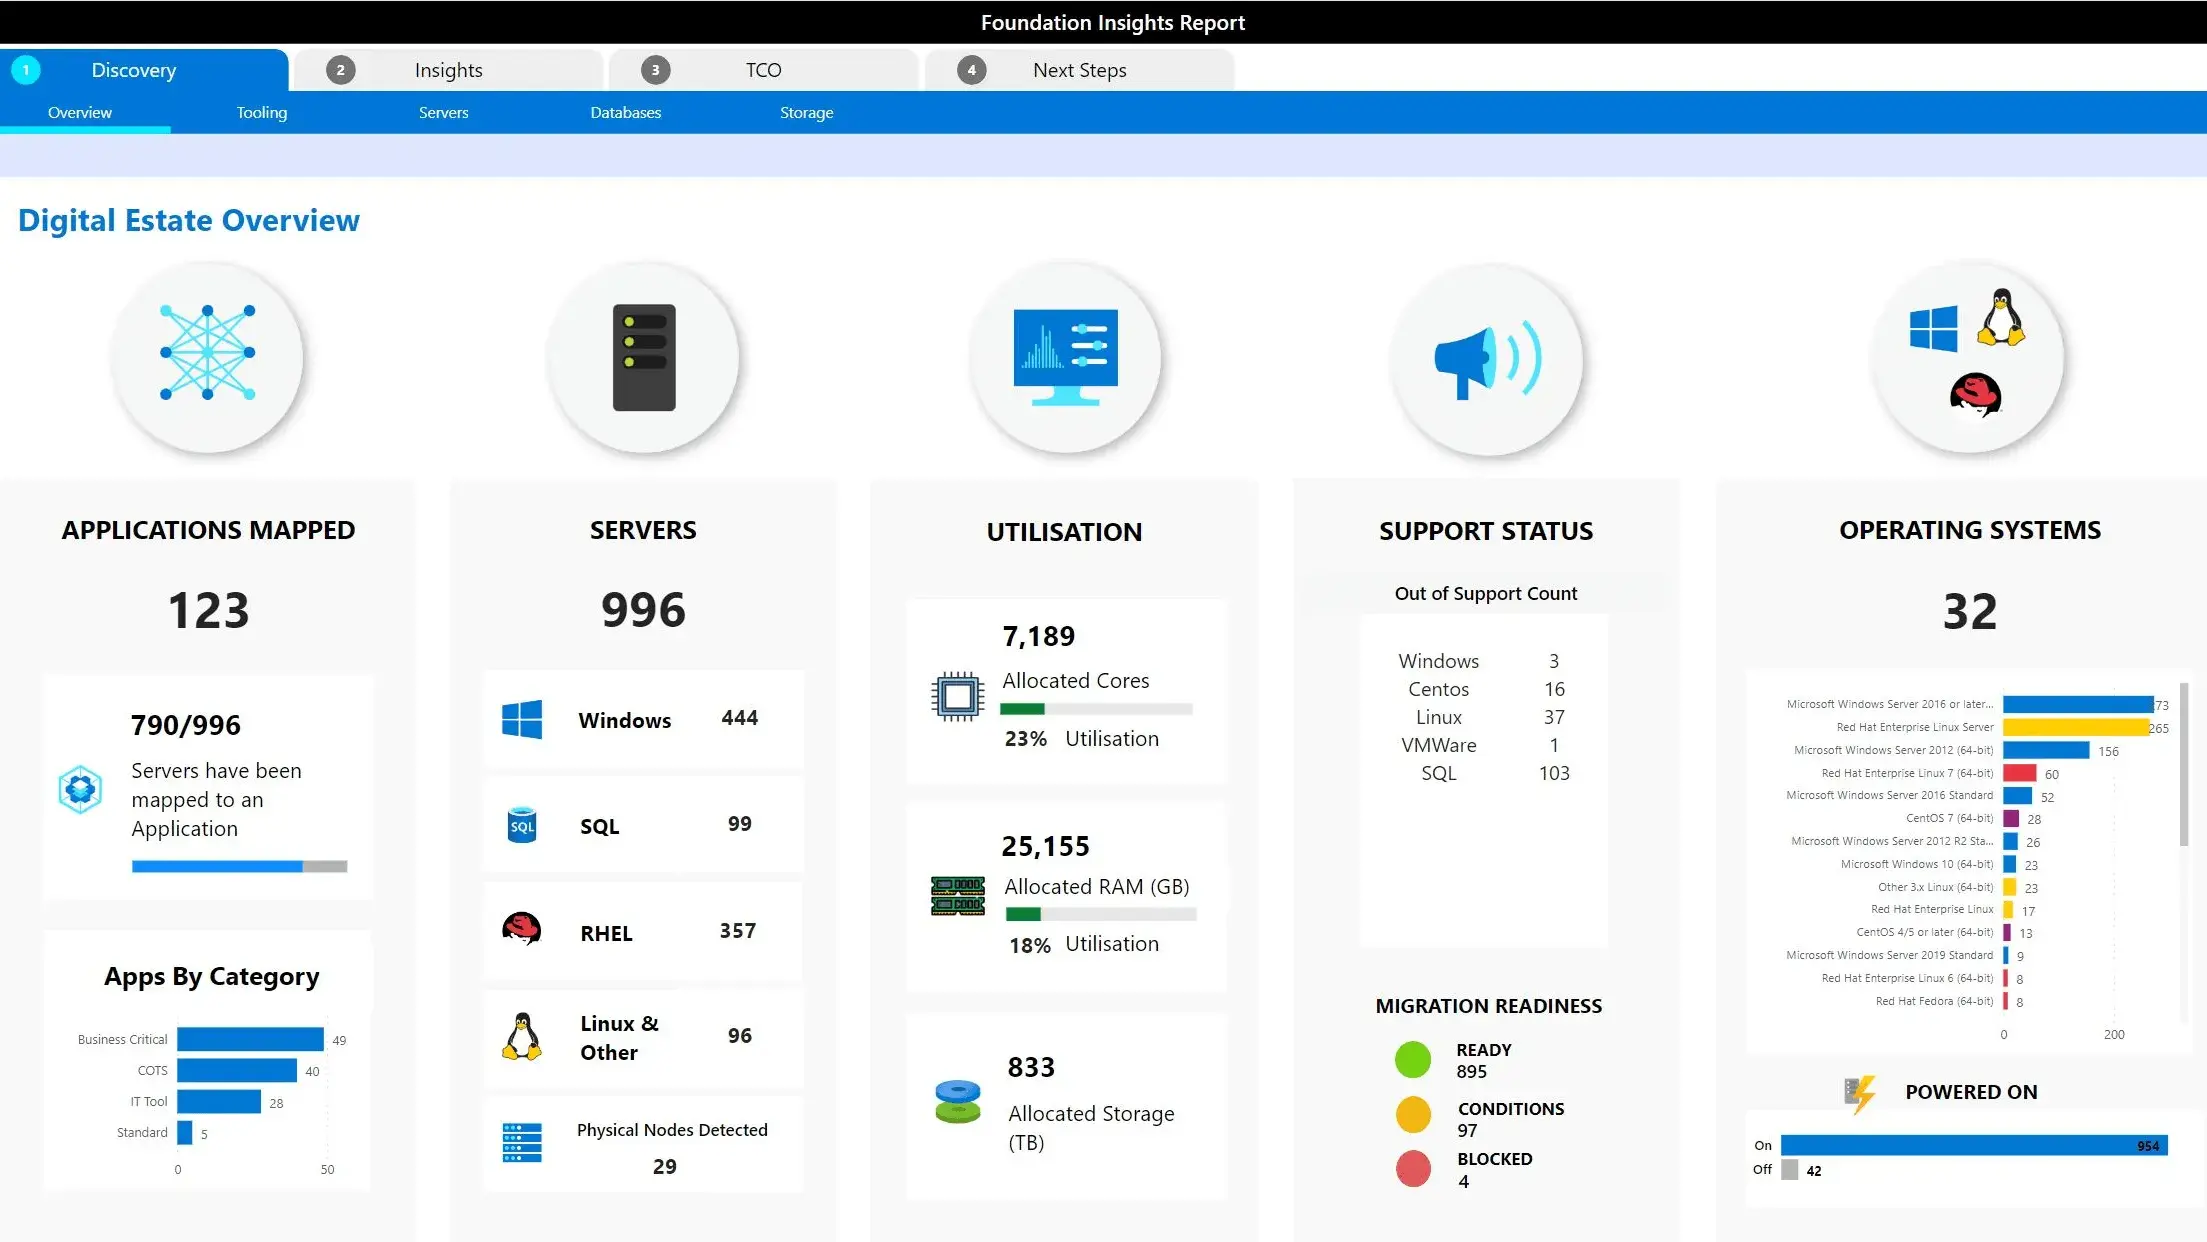This screenshot has width=2207, height=1242.
Task: Click the hexagon mapped servers icon
Action: (x=80, y=789)
